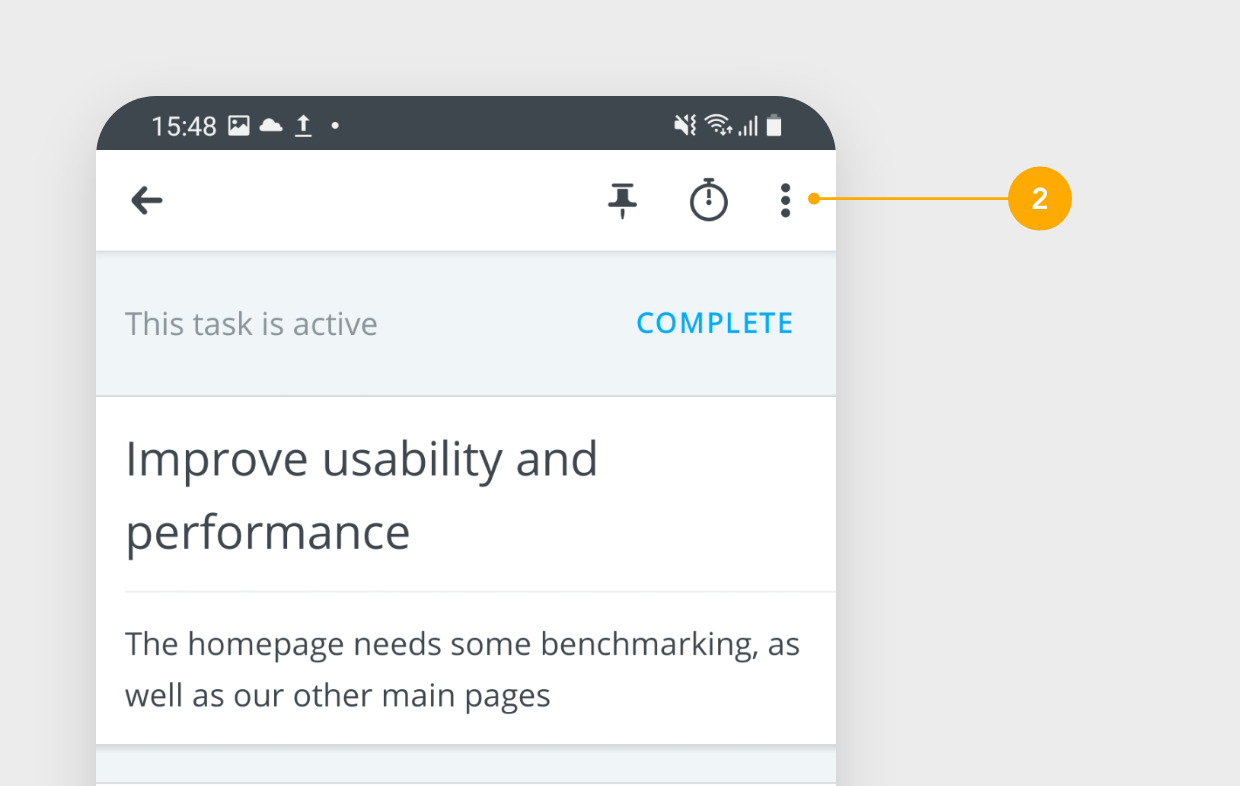Tap the upload notification icon

click(303, 125)
